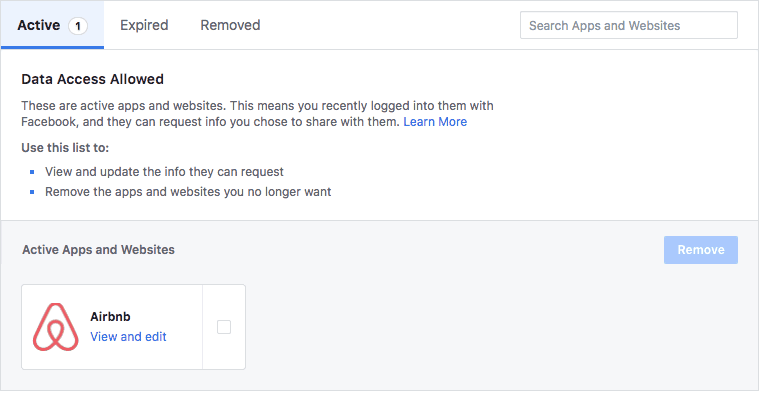Click the Active tab count badge
Viewport: 760px width, 393px height.
pos(78,26)
